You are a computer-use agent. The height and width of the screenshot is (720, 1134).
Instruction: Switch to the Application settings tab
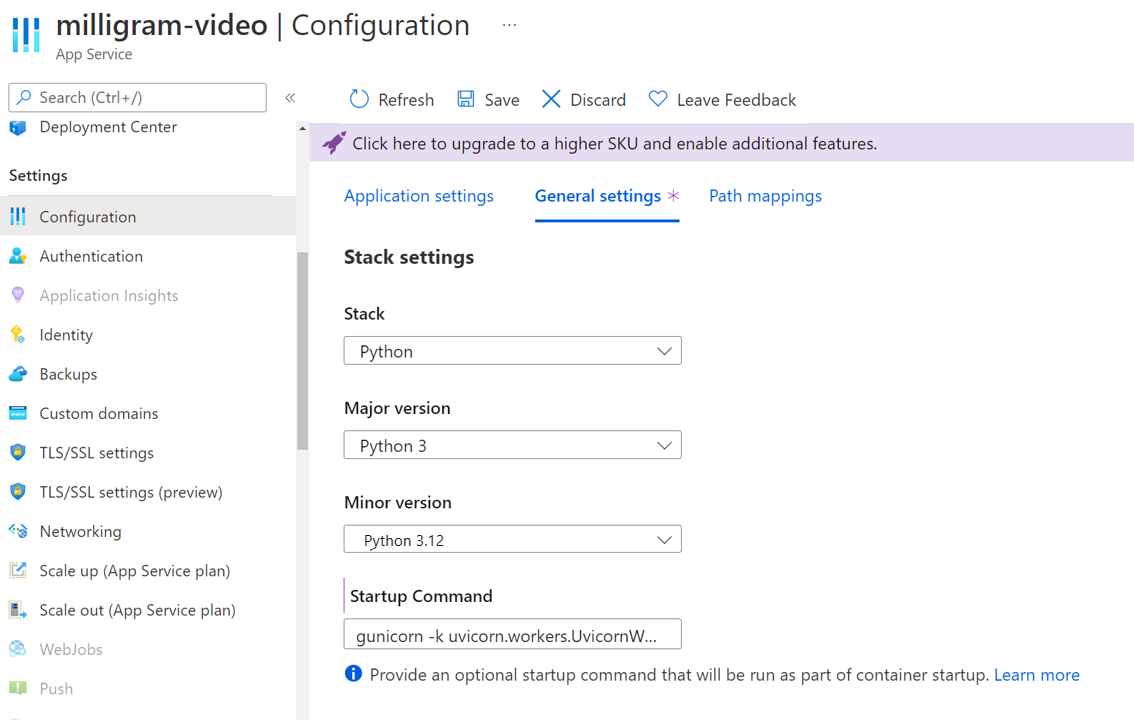coord(418,196)
